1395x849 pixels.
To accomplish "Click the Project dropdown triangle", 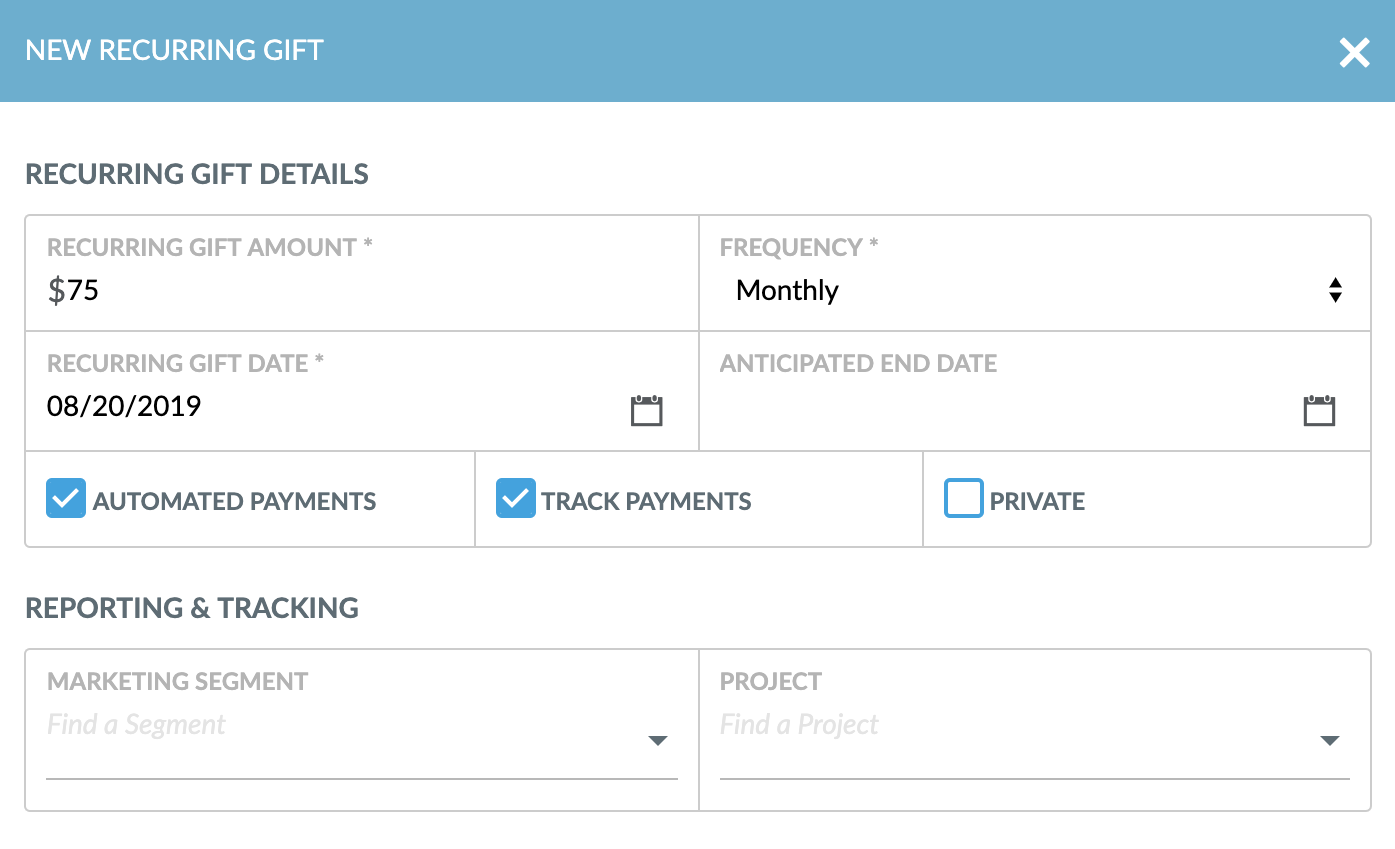I will pyautogui.click(x=1329, y=741).
